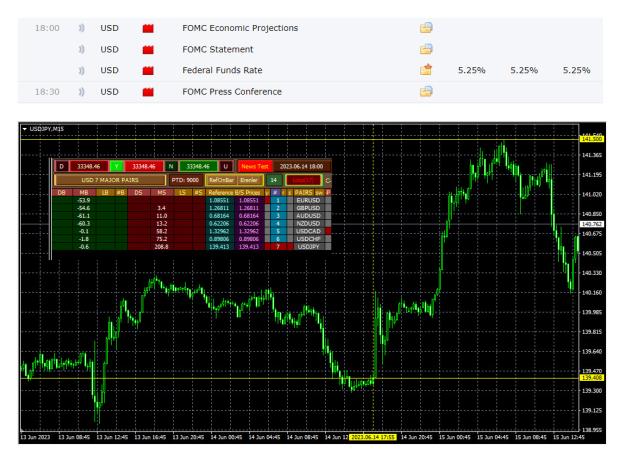Click the button right of RefOnBar
This screenshot has height=463, width=625.
249,180
